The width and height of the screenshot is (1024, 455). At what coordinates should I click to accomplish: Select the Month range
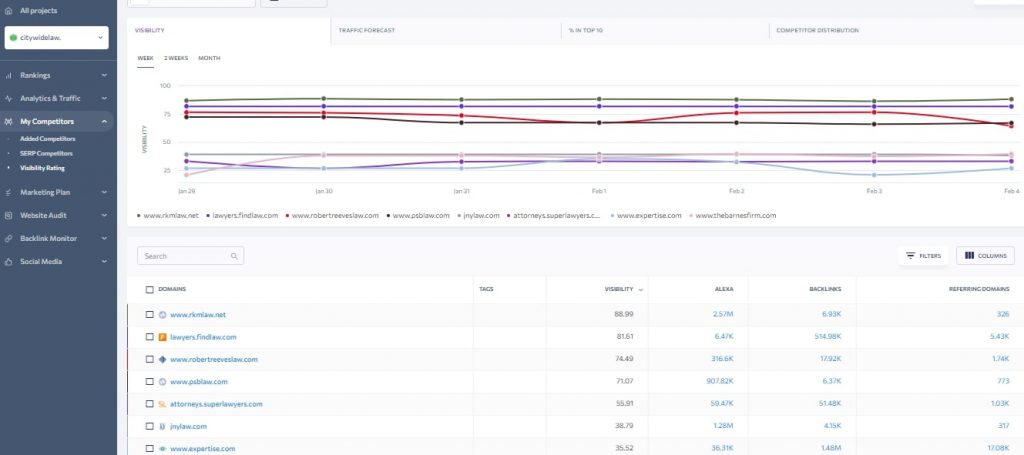(209, 58)
